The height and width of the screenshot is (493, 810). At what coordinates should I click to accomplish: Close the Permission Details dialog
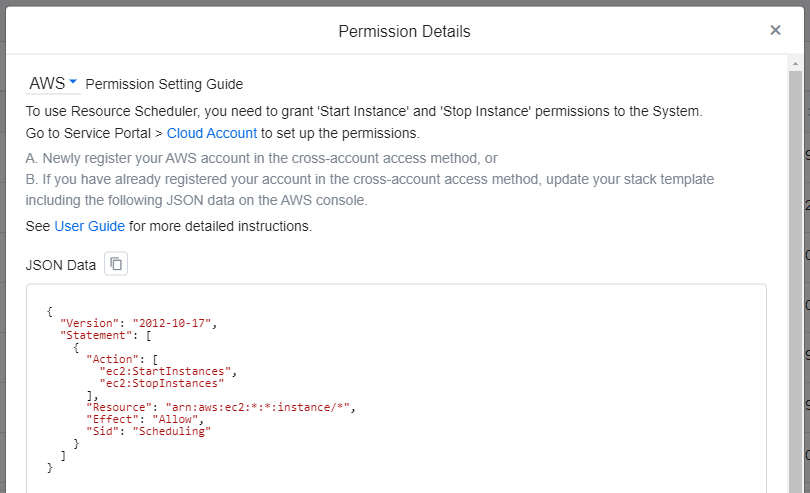pyautogui.click(x=775, y=30)
